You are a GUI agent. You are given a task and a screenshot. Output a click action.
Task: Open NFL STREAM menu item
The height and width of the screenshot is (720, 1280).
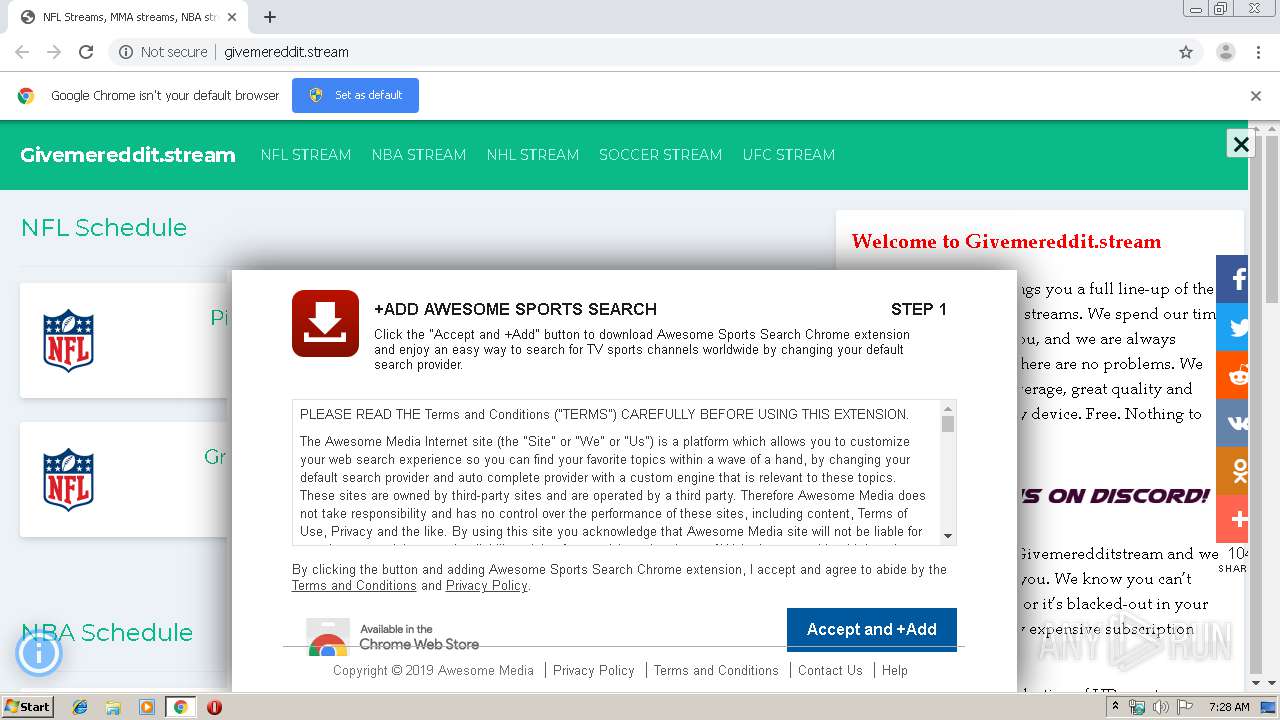tap(306, 155)
